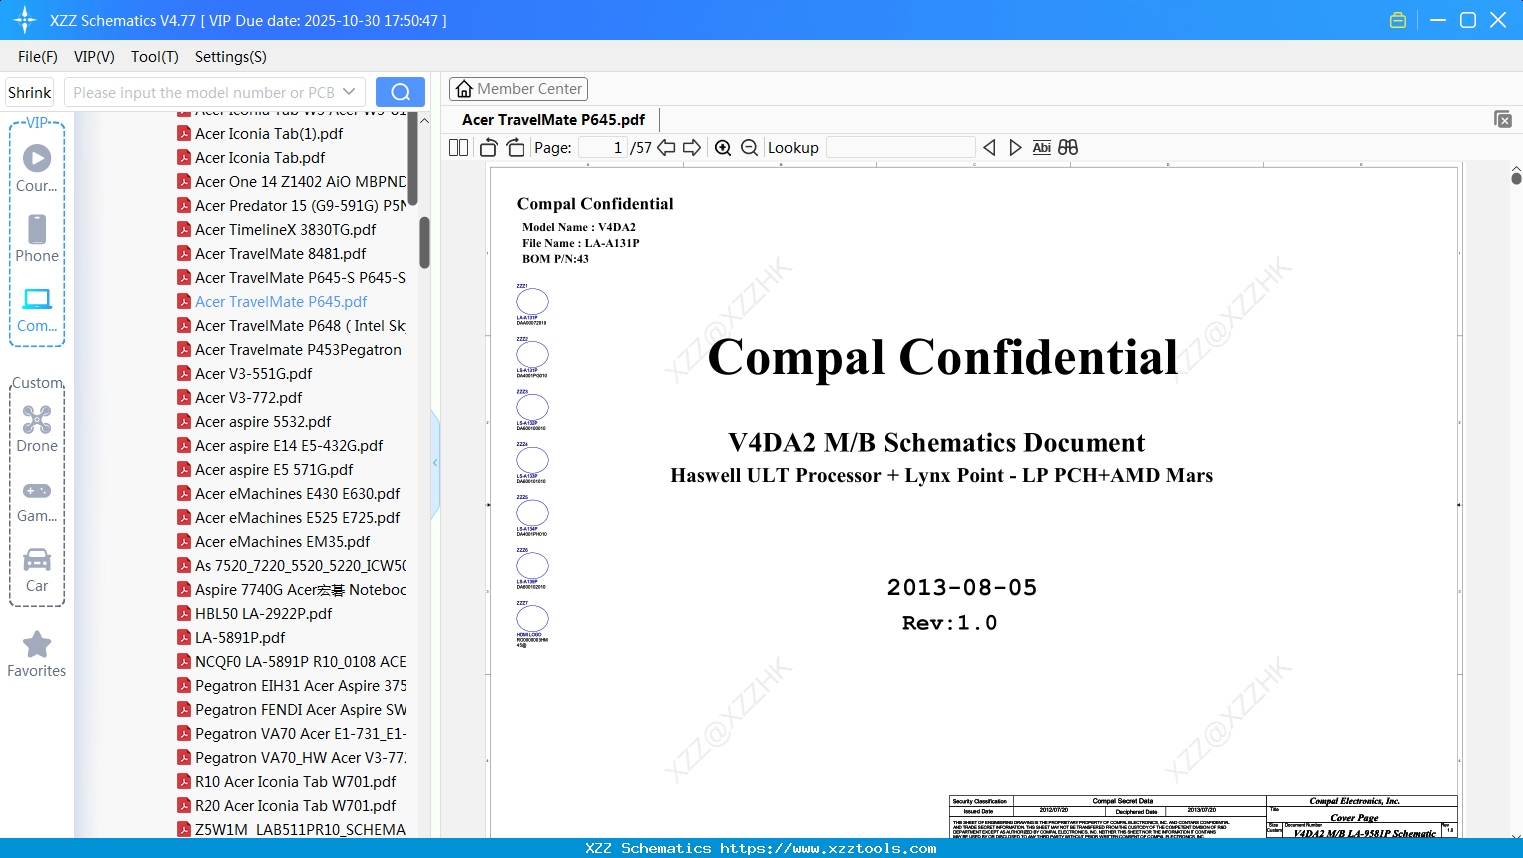The width and height of the screenshot is (1523, 858).
Task: Open Acer aspire 5532.pdf
Action: pyautogui.click(x=254, y=422)
